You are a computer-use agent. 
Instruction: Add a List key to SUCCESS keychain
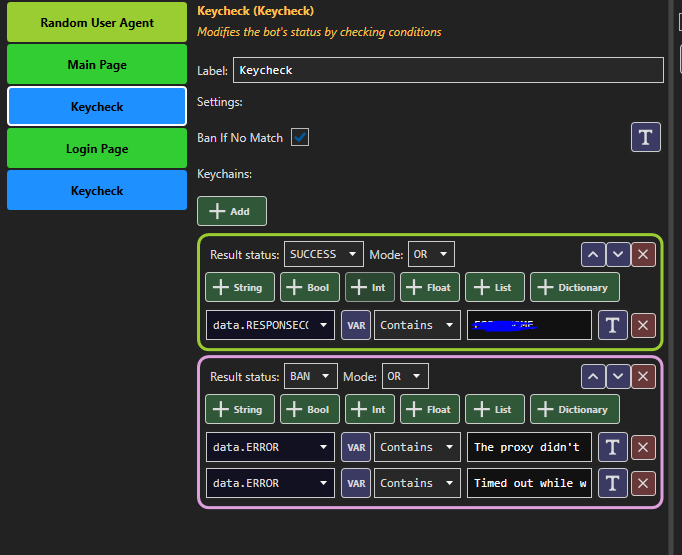[495, 287]
